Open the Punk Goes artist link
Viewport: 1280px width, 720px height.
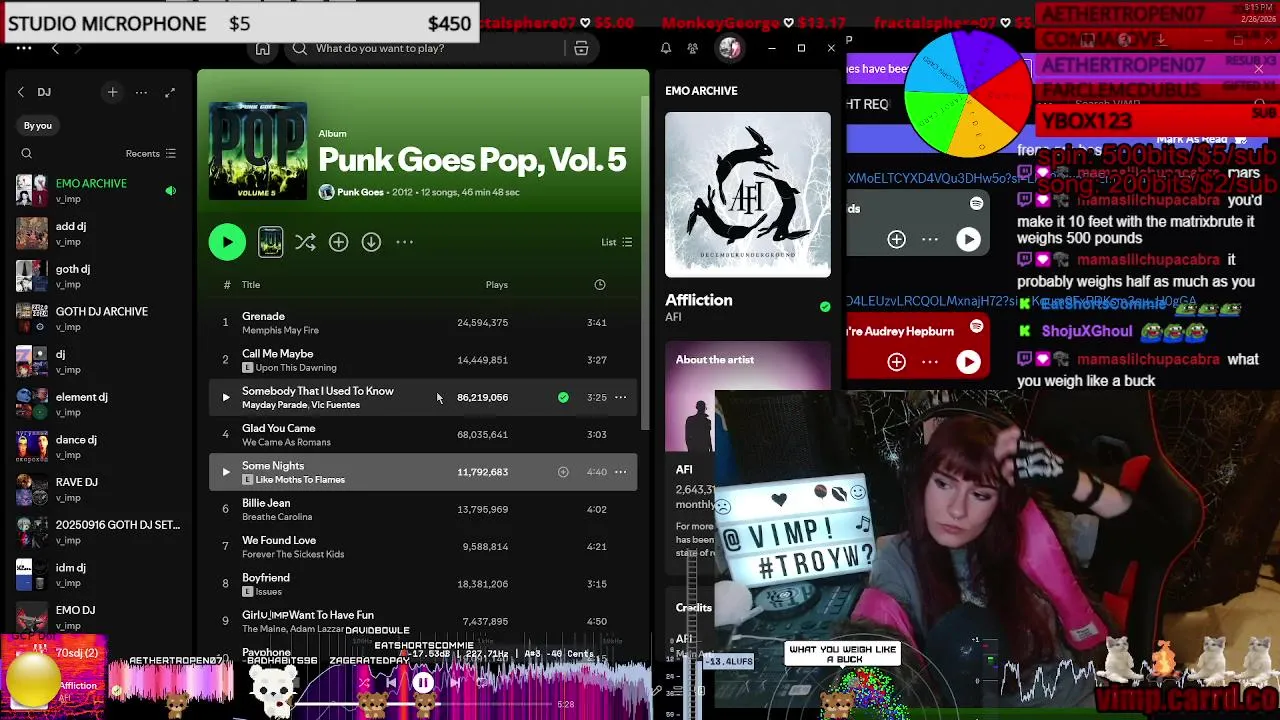[360, 192]
